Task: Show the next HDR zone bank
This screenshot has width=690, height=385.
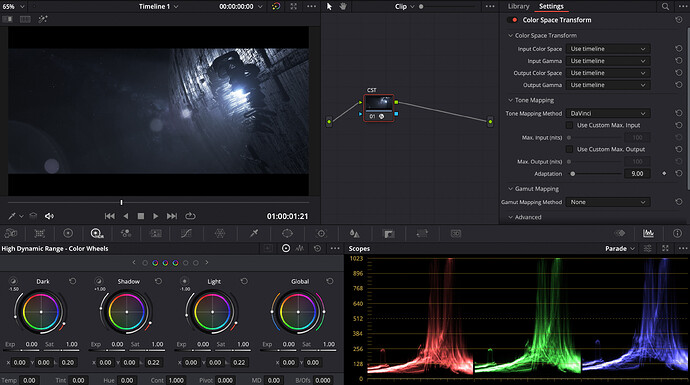Action: [x=207, y=263]
